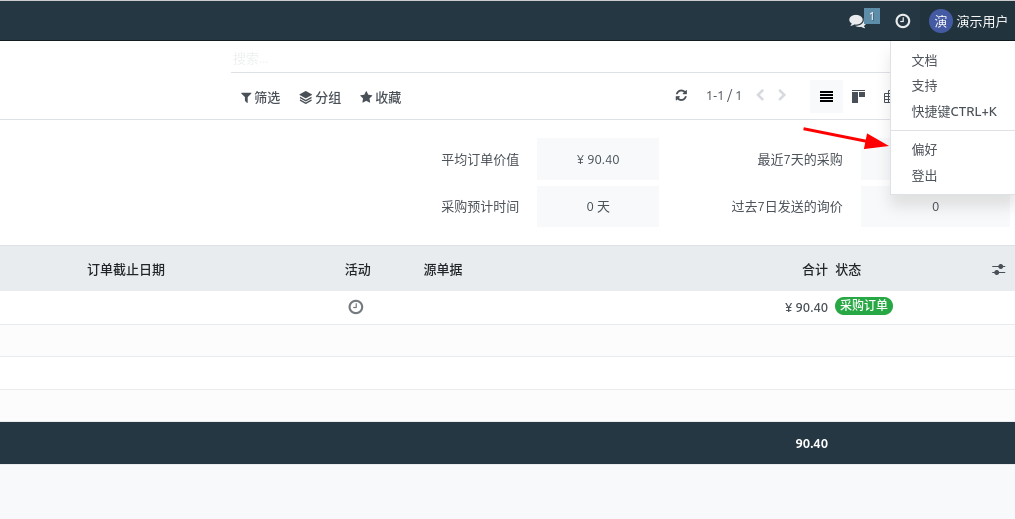Click the 平均订单价值 label
Viewport: 1015px width, 519px height.
480,160
